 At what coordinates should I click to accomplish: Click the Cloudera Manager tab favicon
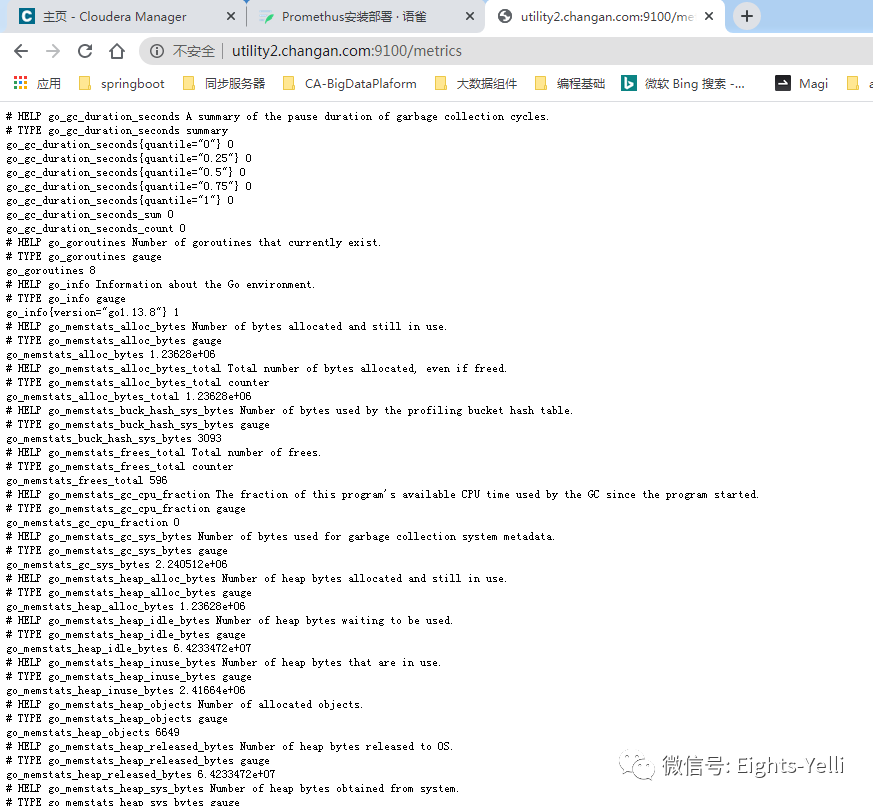point(26,16)
